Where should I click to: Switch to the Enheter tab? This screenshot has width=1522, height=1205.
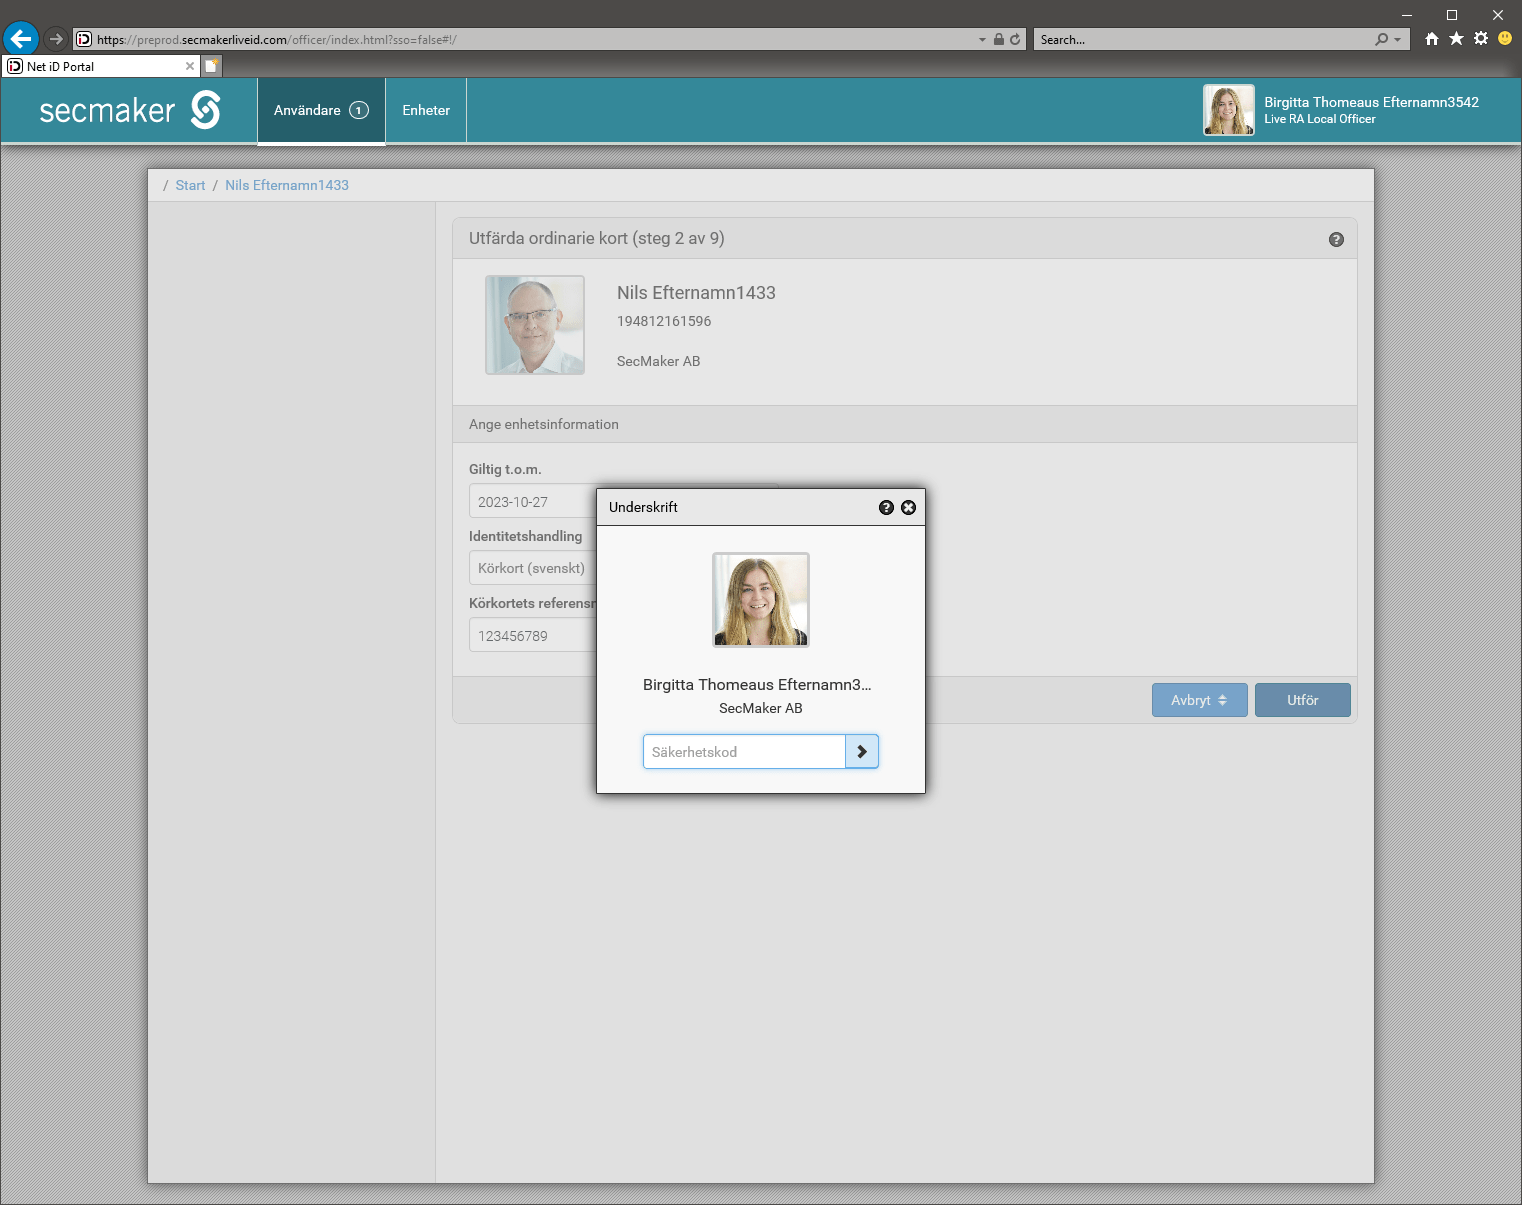(x=426, y=110)
